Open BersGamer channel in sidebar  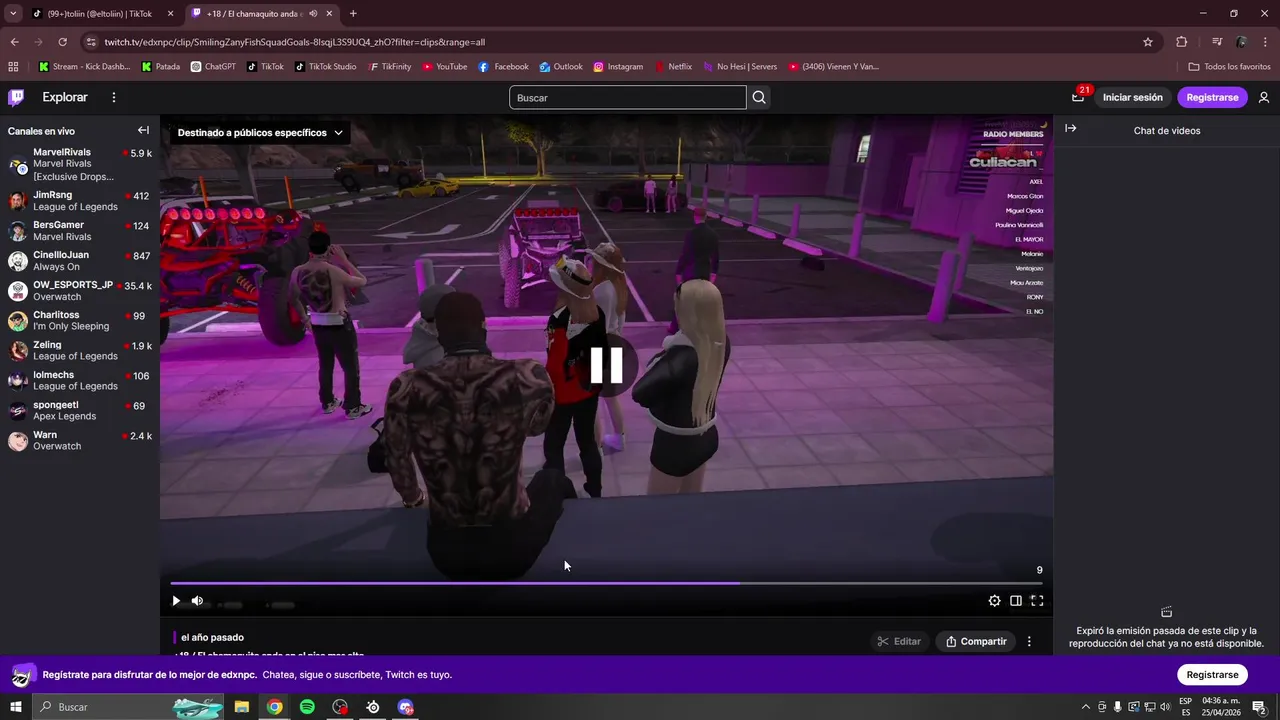click(80, 231)
